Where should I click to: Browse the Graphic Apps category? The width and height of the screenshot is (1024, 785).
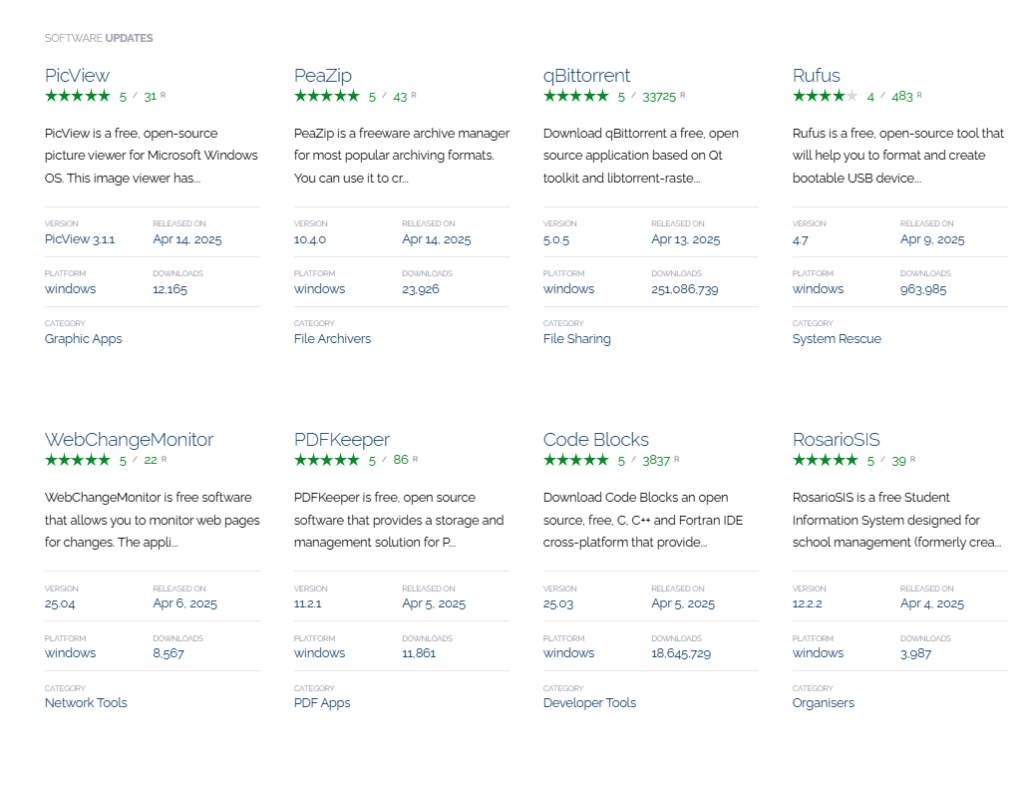83,339
